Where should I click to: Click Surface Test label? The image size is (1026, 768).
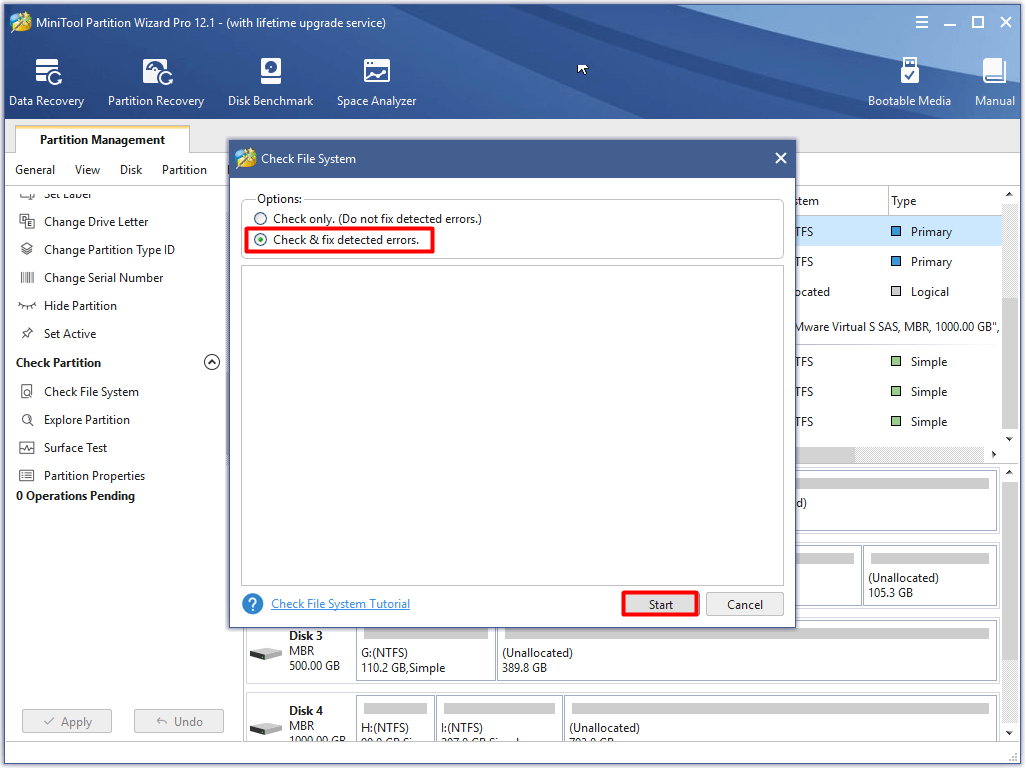pyautogui.click(x=75, y=447)
